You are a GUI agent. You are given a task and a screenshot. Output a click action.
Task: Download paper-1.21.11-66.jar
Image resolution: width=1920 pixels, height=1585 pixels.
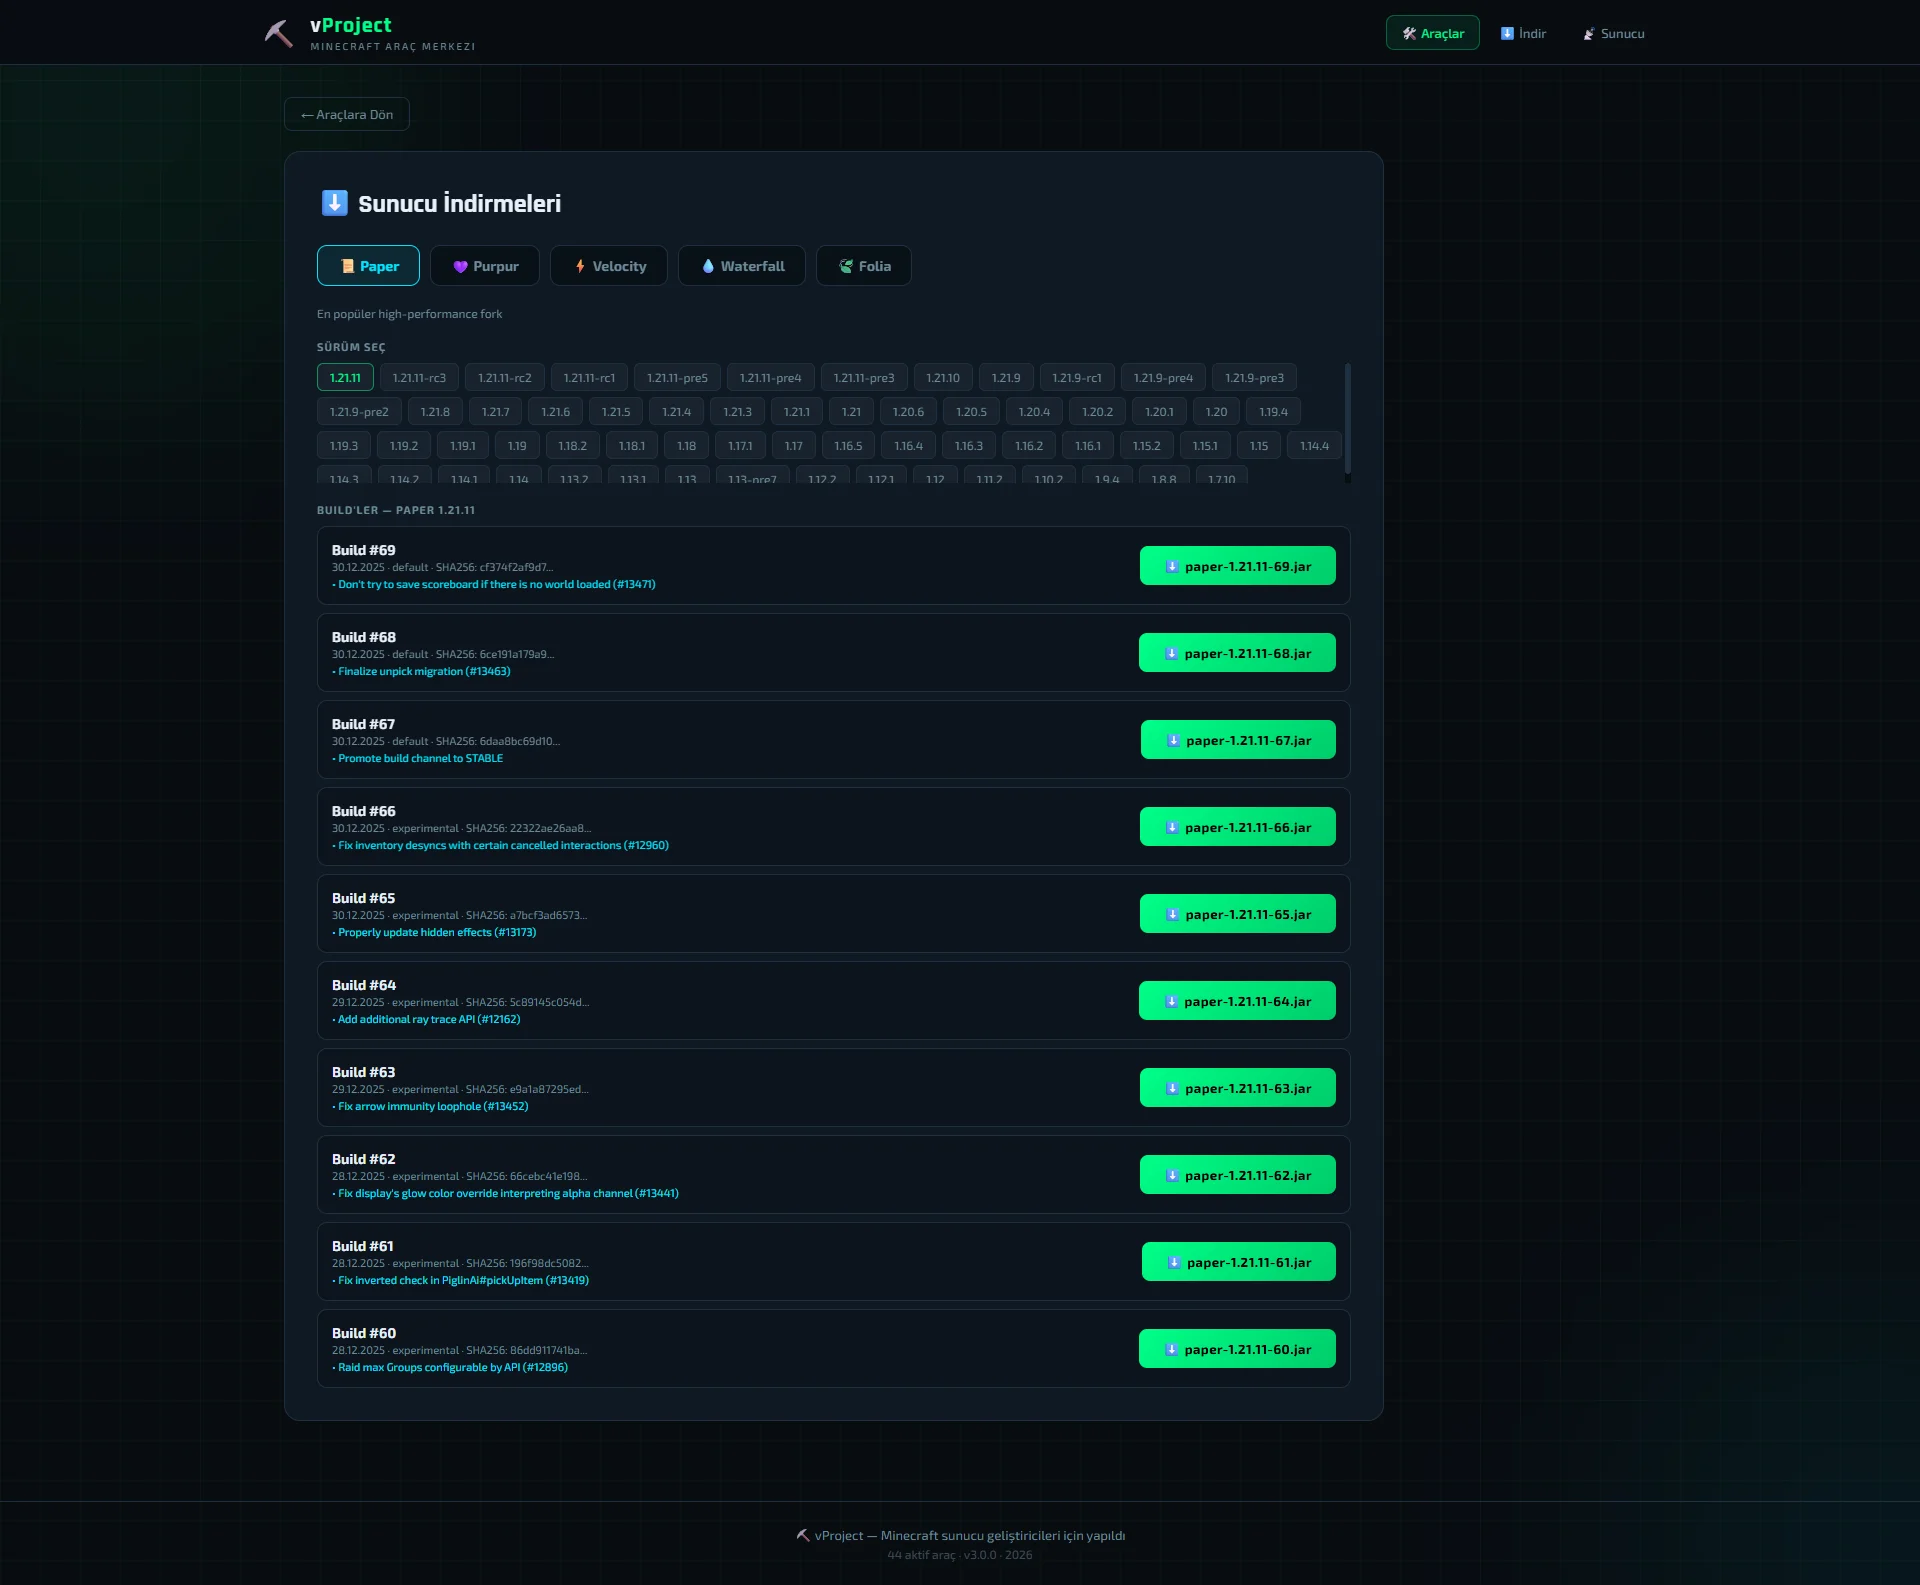[1237, 827]
